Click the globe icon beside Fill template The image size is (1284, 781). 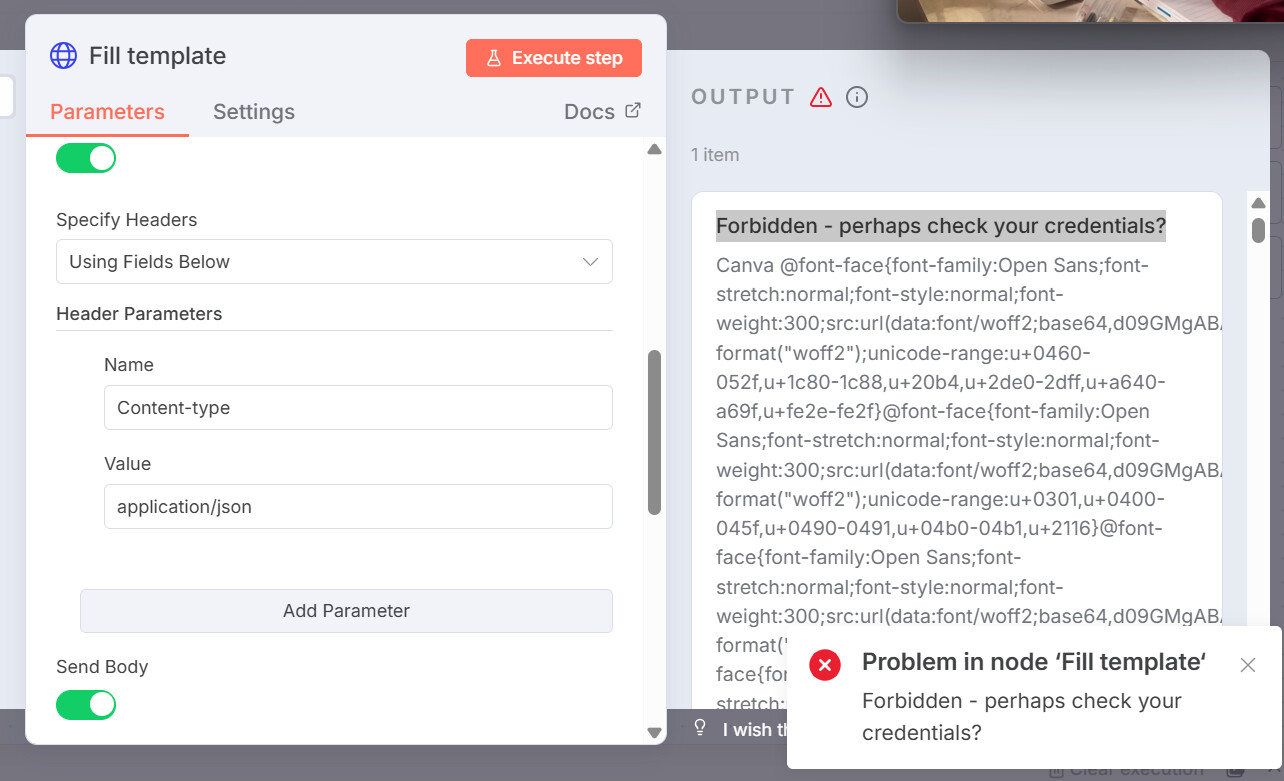coord(63,56)
